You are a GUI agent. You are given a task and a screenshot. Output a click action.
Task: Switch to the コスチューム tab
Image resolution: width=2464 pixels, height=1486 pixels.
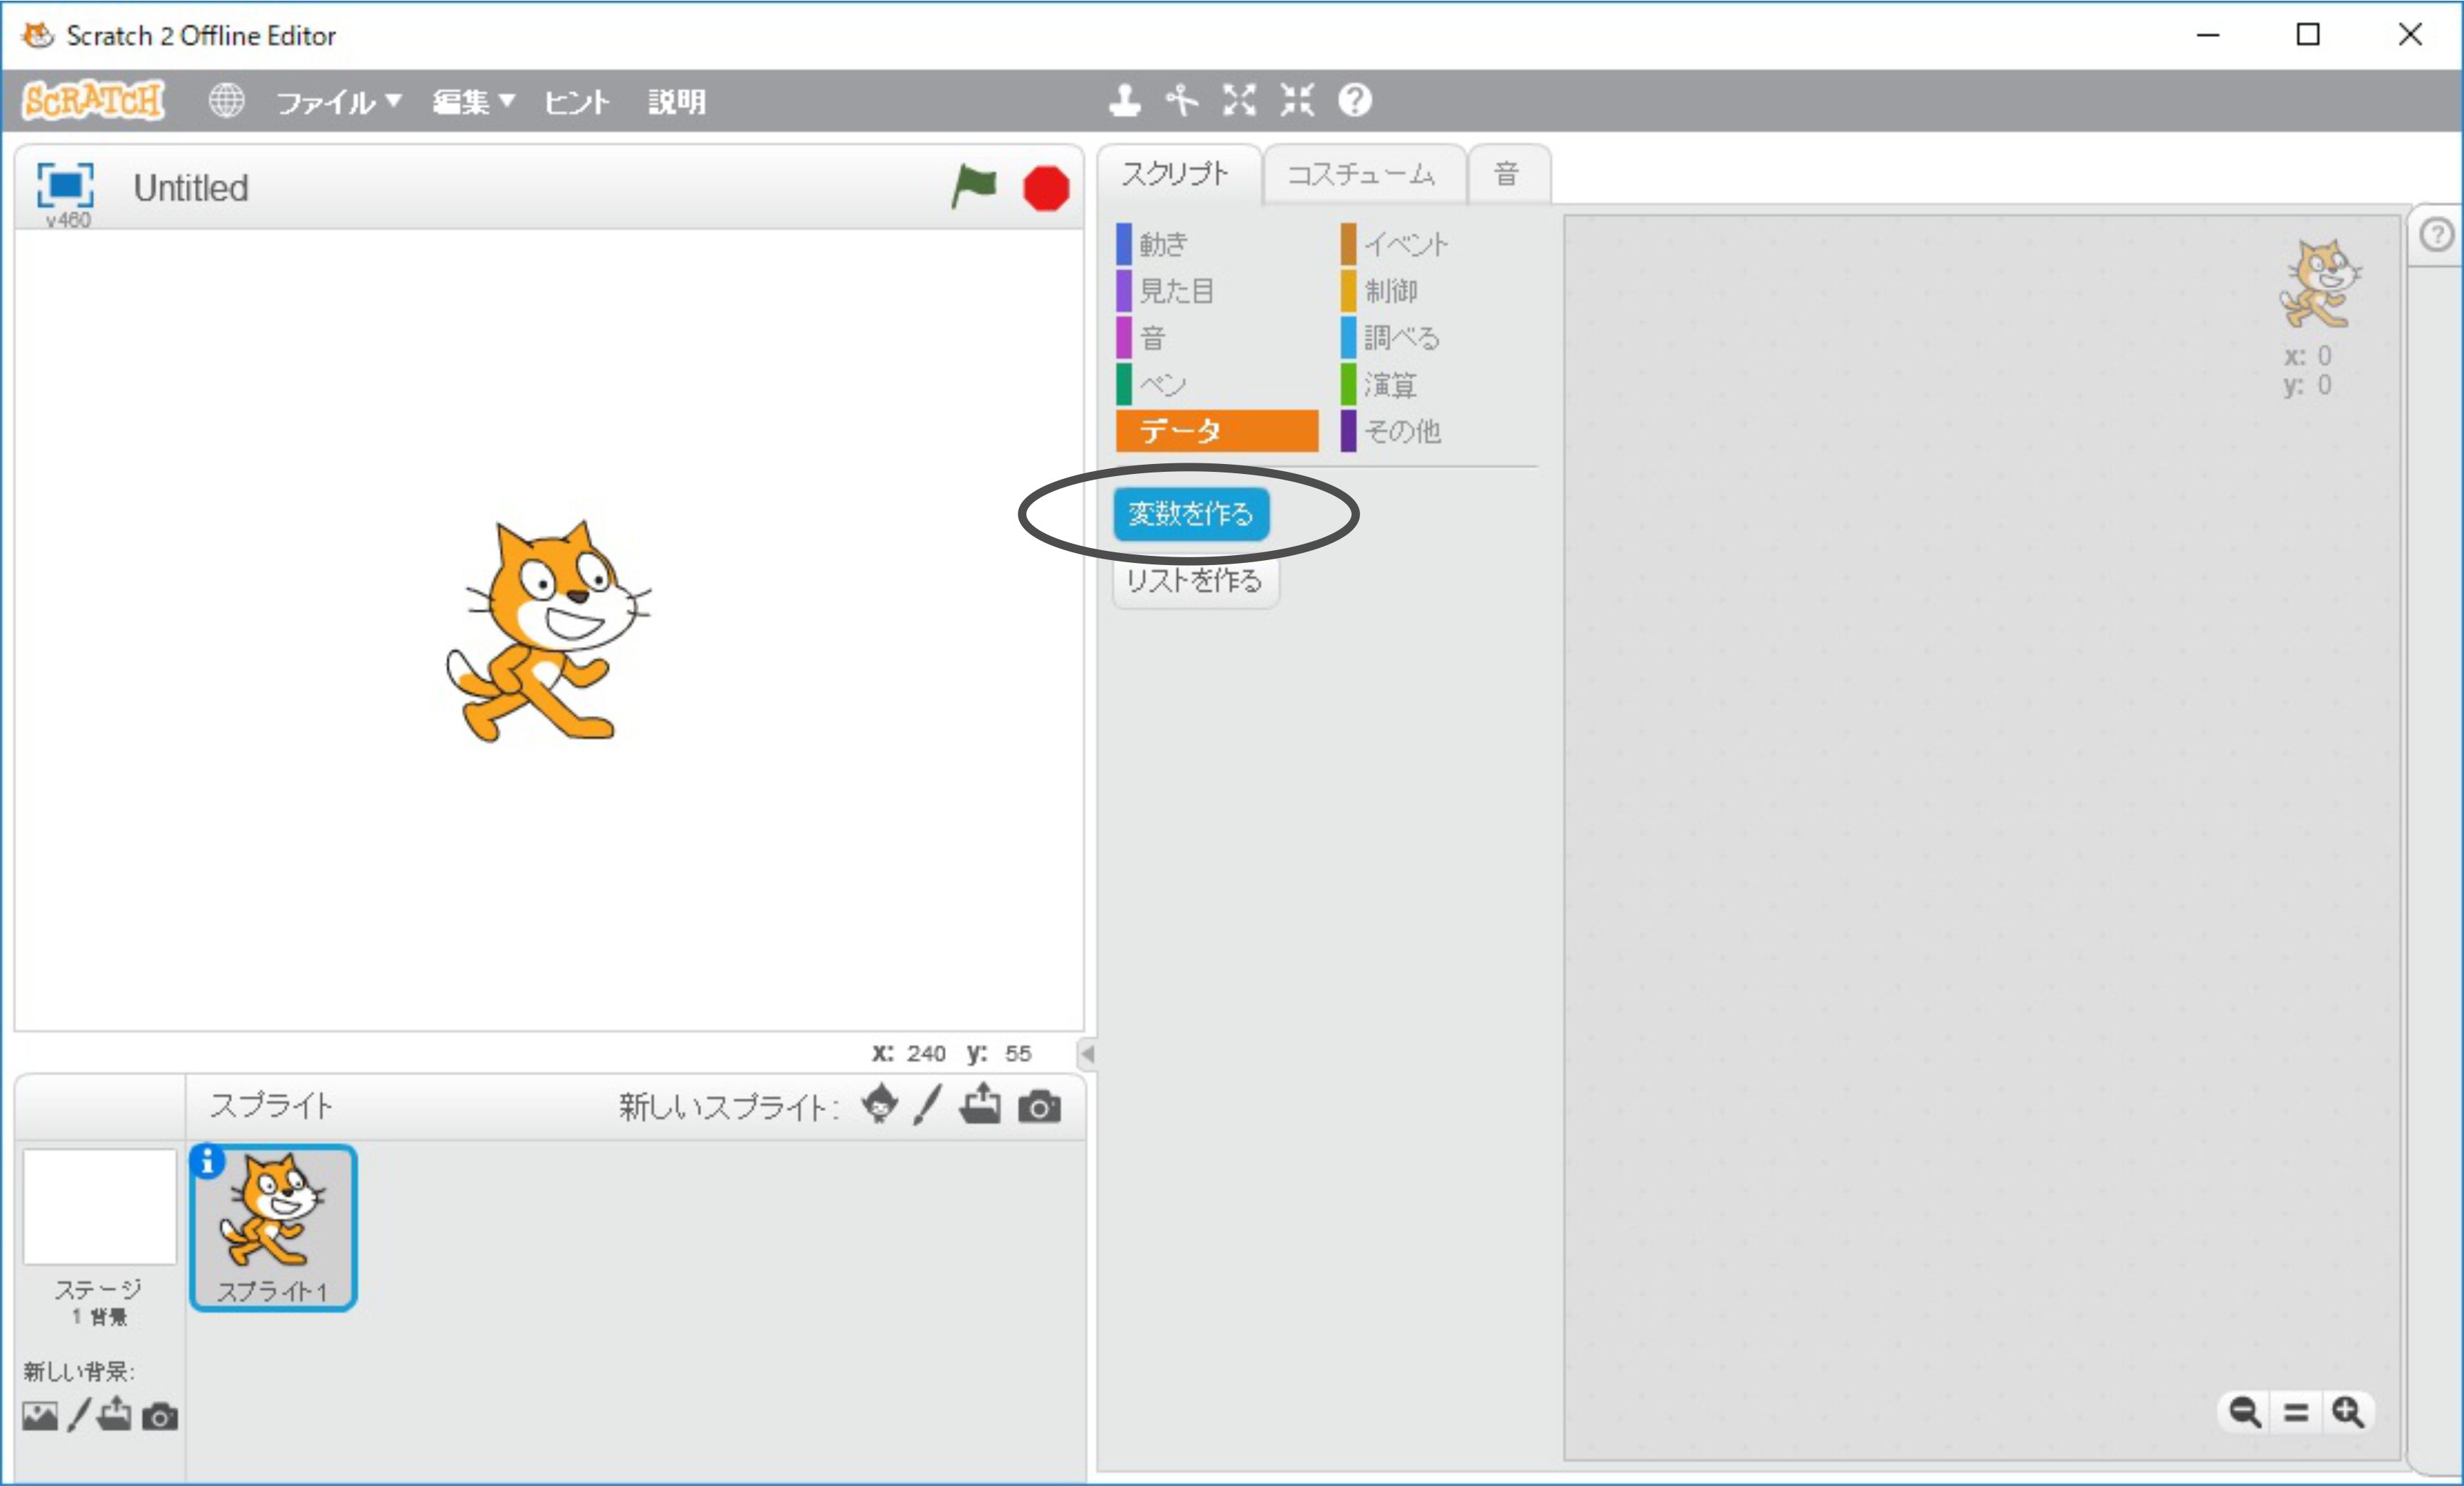coord(1363,174)
